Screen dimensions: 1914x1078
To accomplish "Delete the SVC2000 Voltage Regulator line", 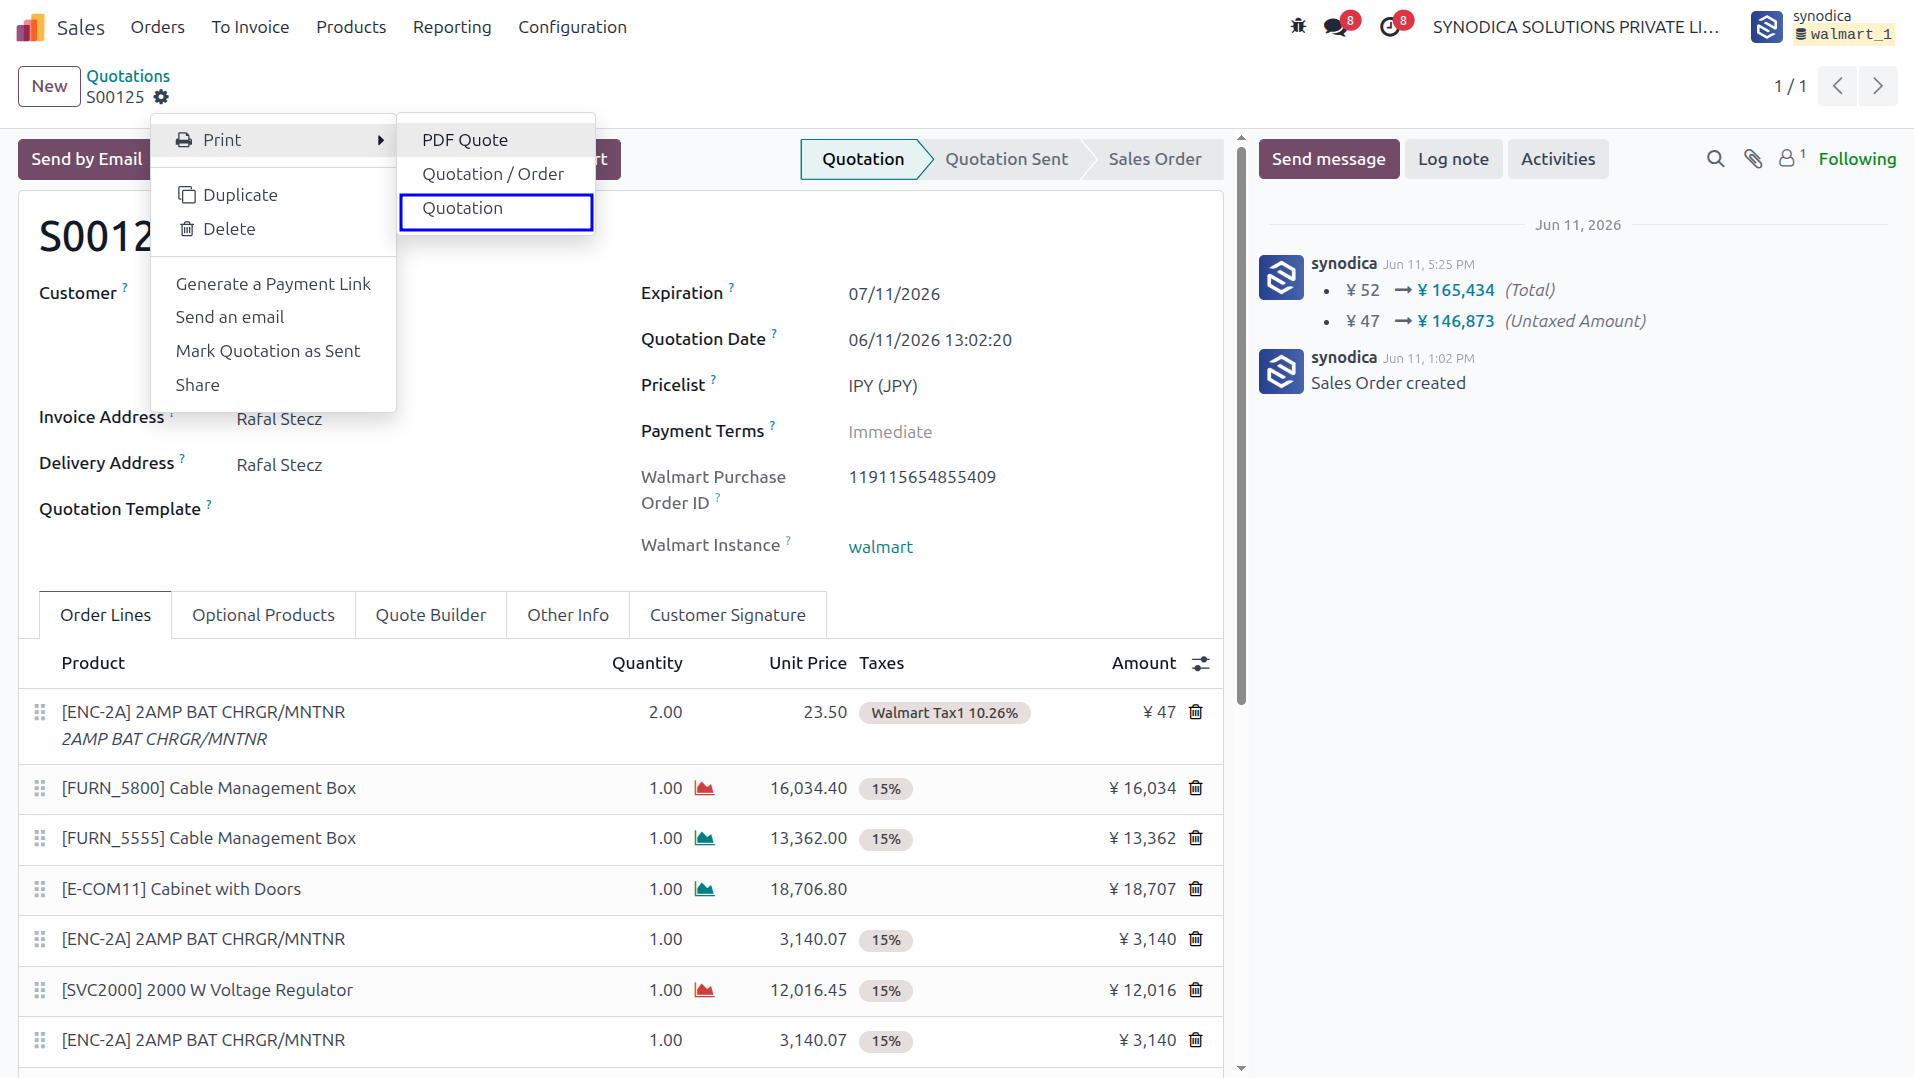I will [1196, 990].
